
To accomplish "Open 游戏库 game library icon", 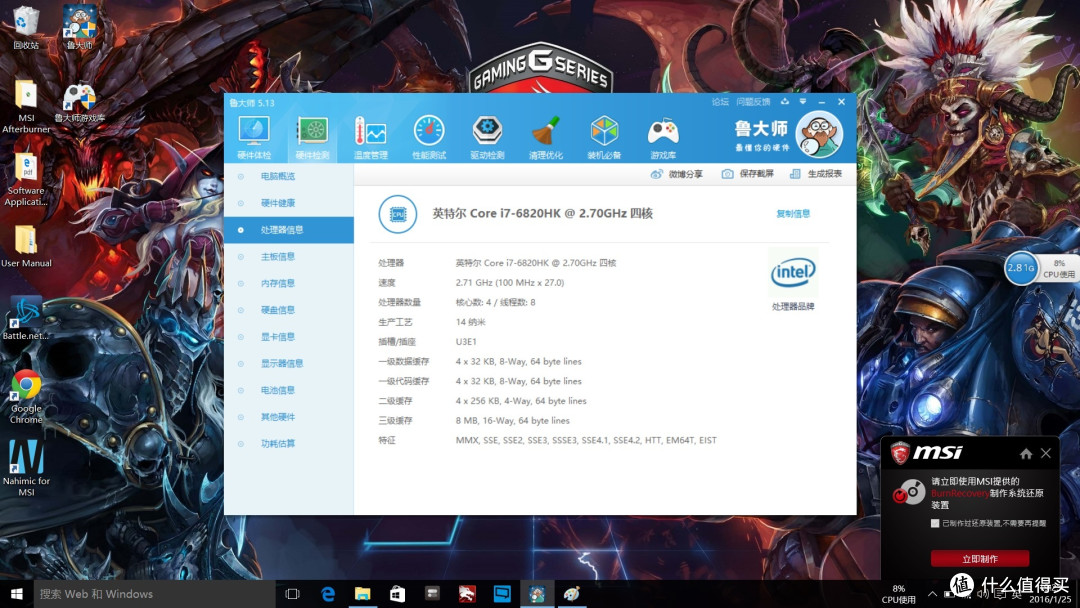I will point(663,138).
